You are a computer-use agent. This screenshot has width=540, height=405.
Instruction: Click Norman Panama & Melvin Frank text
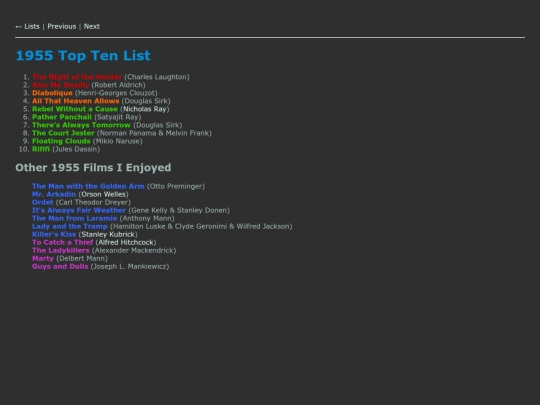click(x=154, y=133)
